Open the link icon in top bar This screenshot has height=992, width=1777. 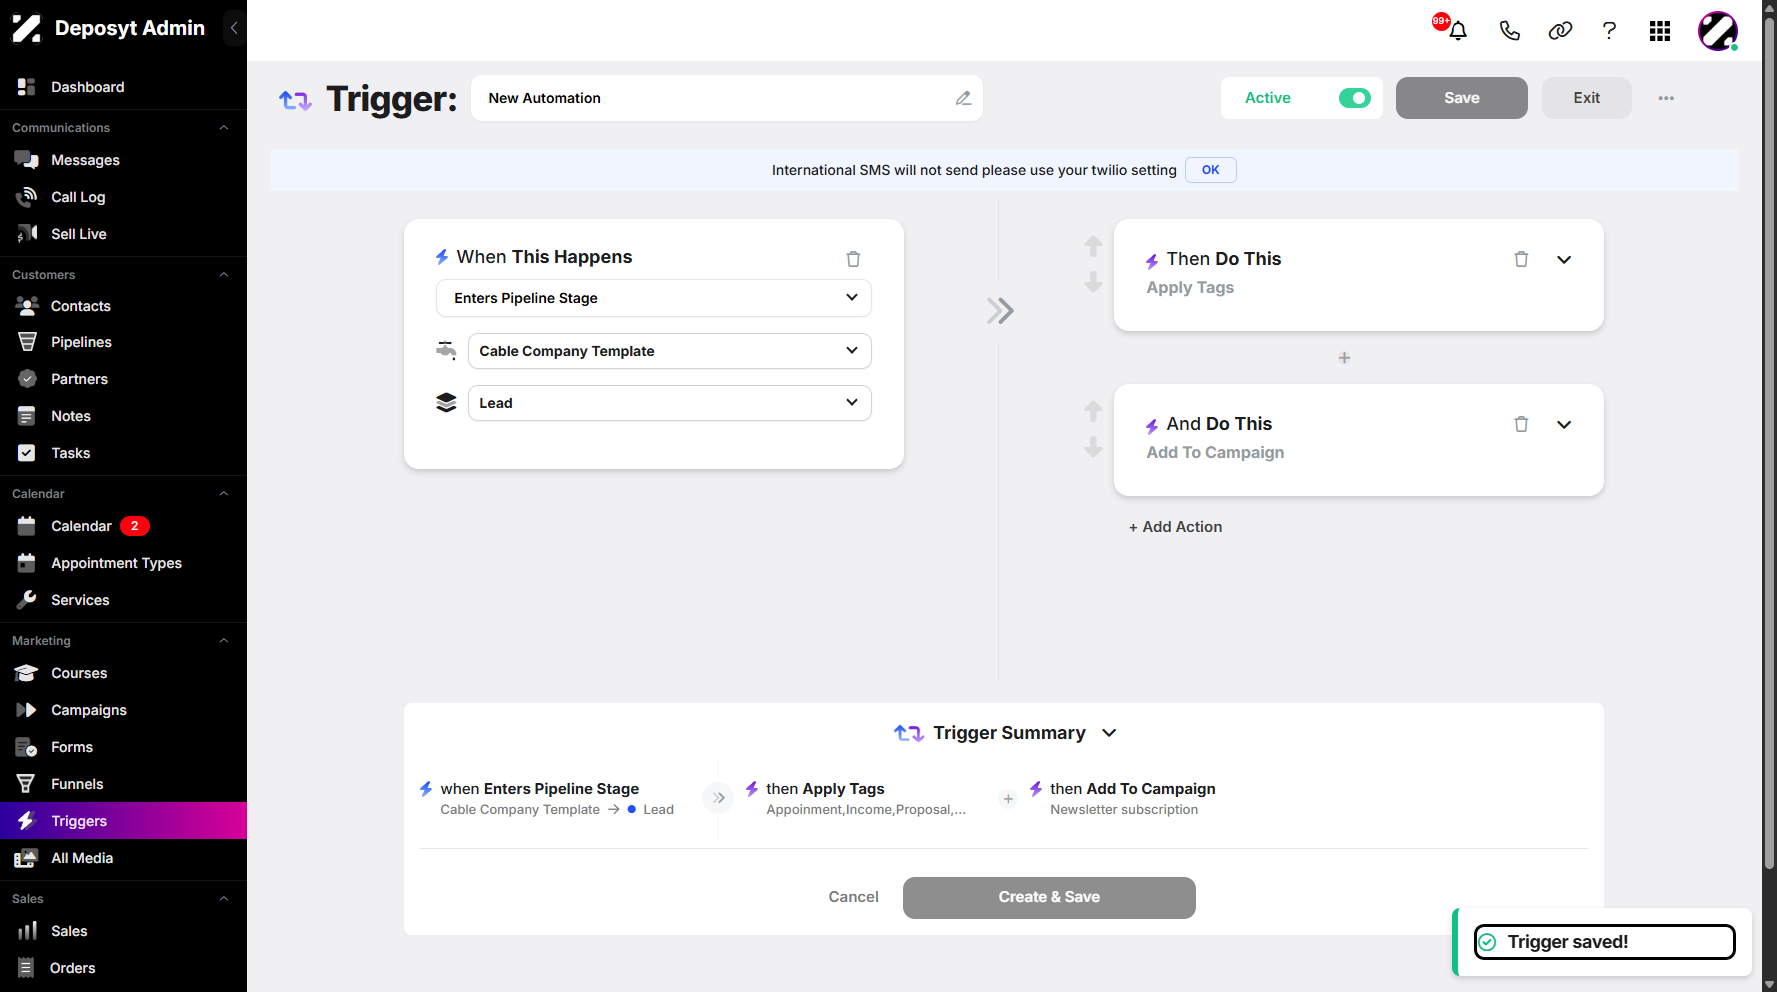coord(1560,31)
